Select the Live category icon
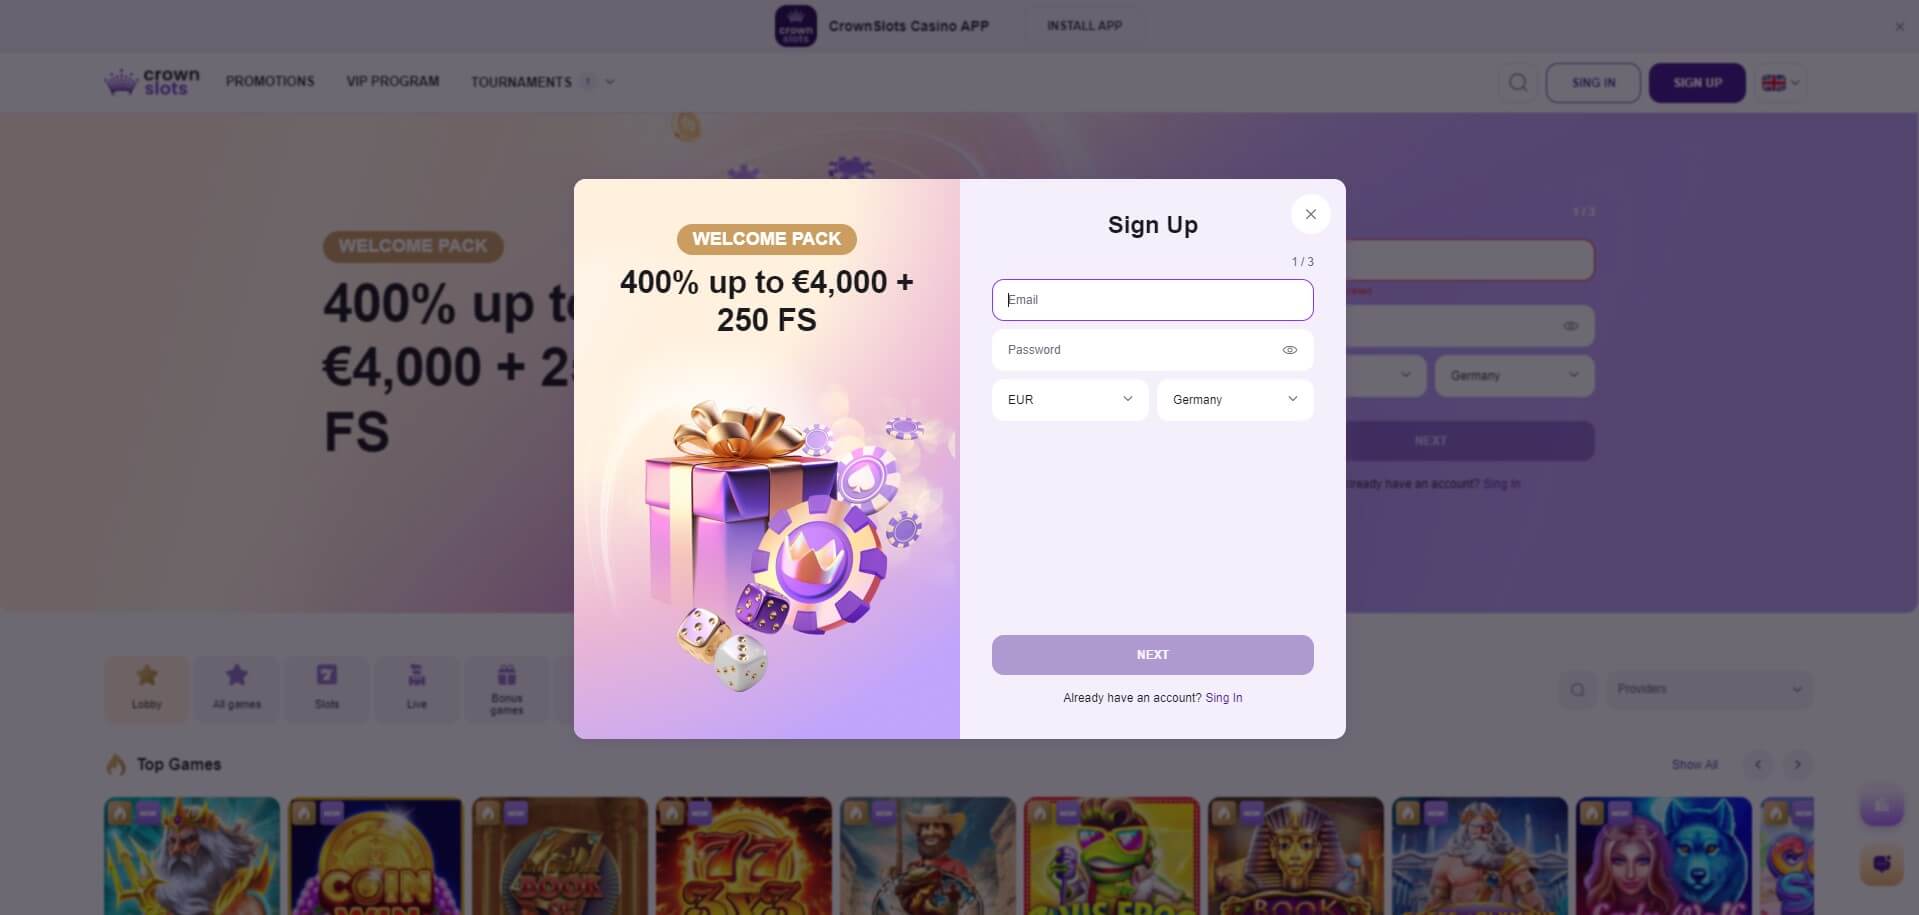Image resolution: width=1919 pixels, height=915 pixels. pyautogui.click(x=417, y=688)
